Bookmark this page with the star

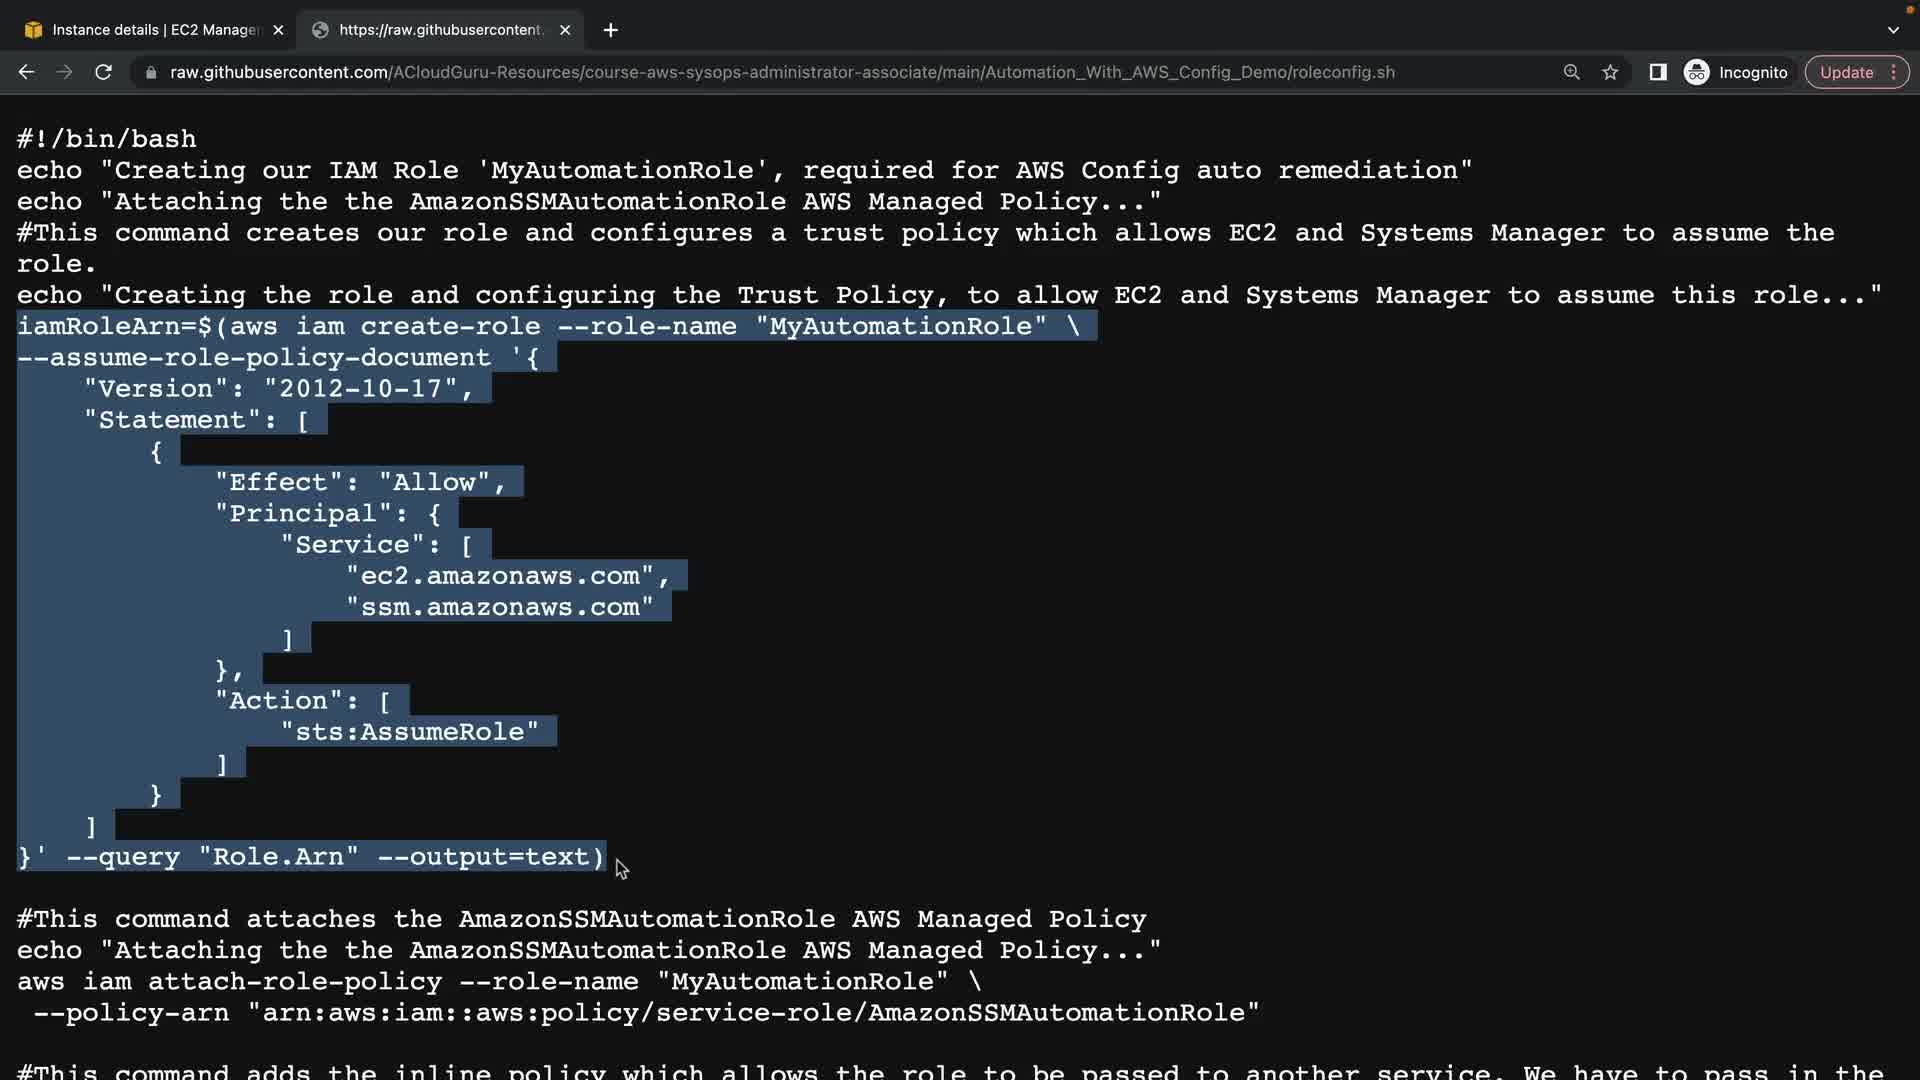pyautogui.click(x=1610, y=72)
